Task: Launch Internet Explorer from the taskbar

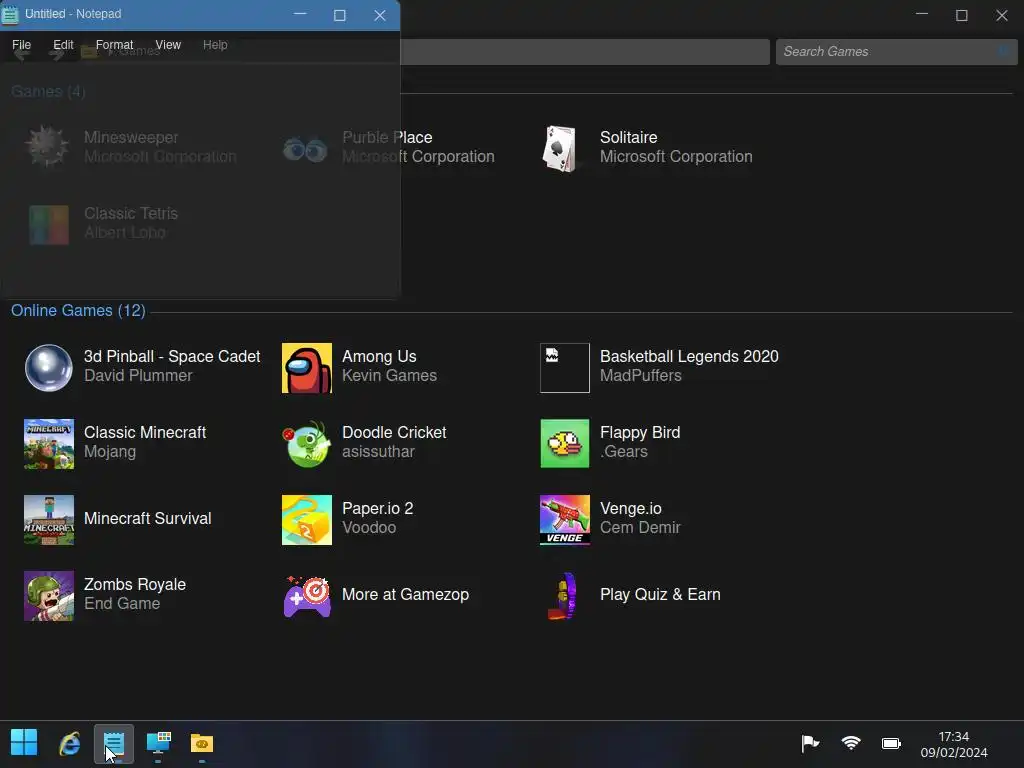Action: point(69,743)
